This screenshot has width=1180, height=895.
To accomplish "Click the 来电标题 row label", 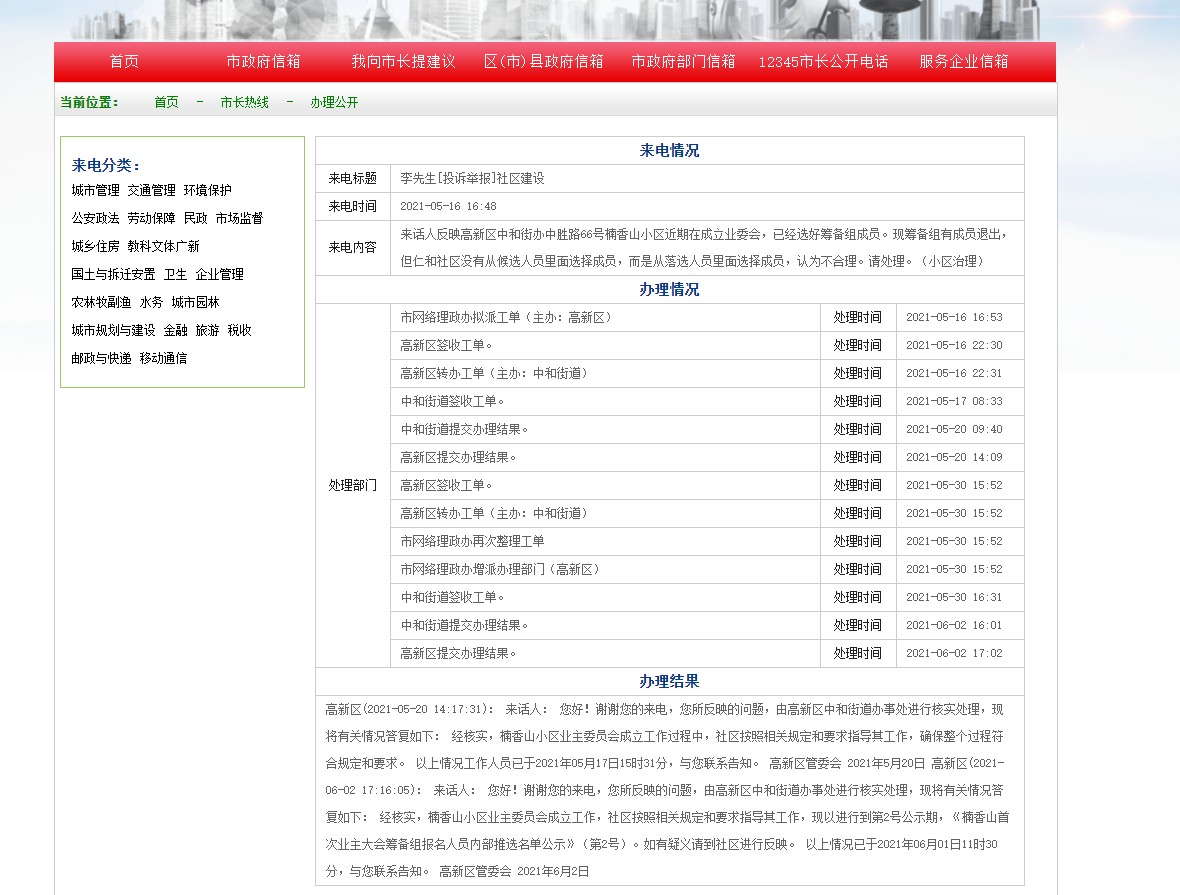I will pos(352,178).
